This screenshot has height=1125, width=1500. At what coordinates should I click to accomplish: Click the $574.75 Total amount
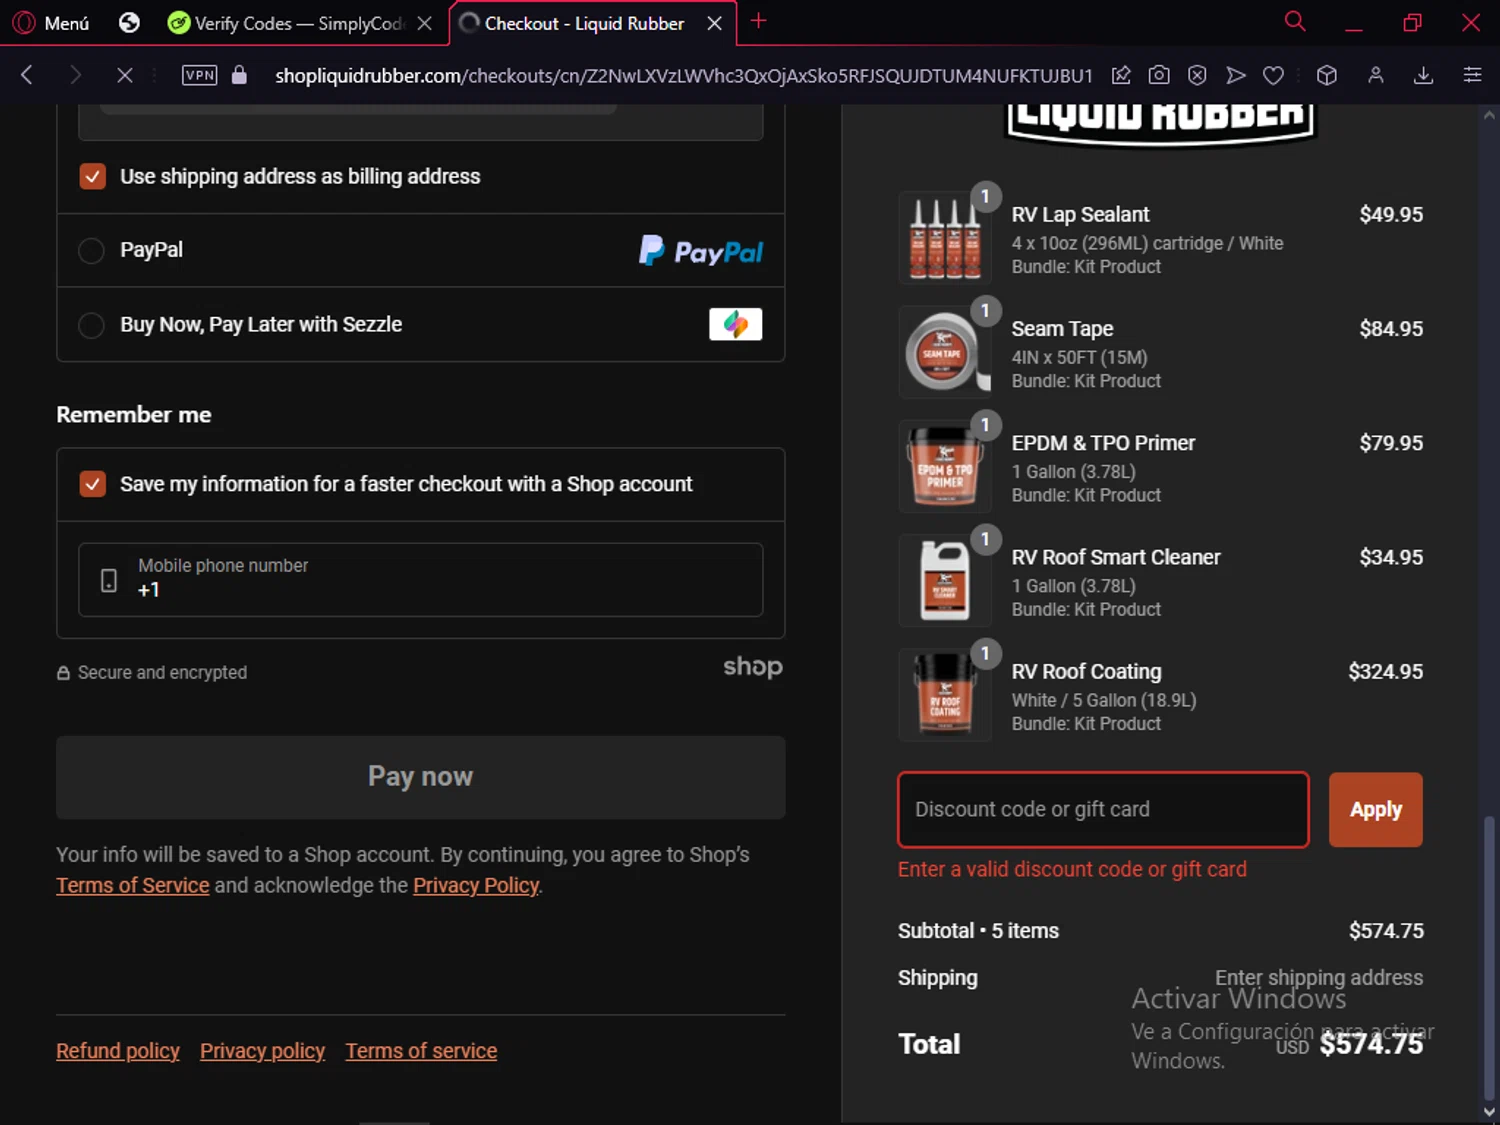(1371, 1045)
